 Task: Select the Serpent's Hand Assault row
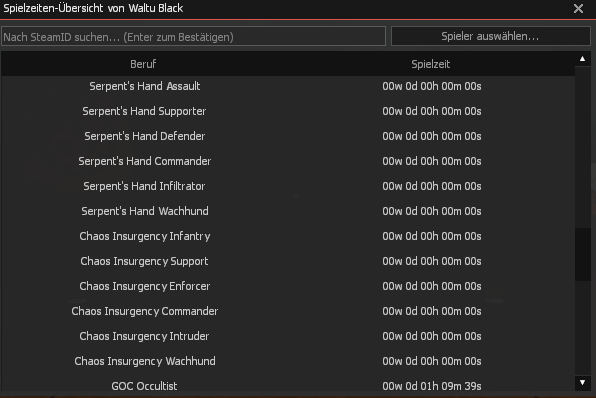pos(288,86)
